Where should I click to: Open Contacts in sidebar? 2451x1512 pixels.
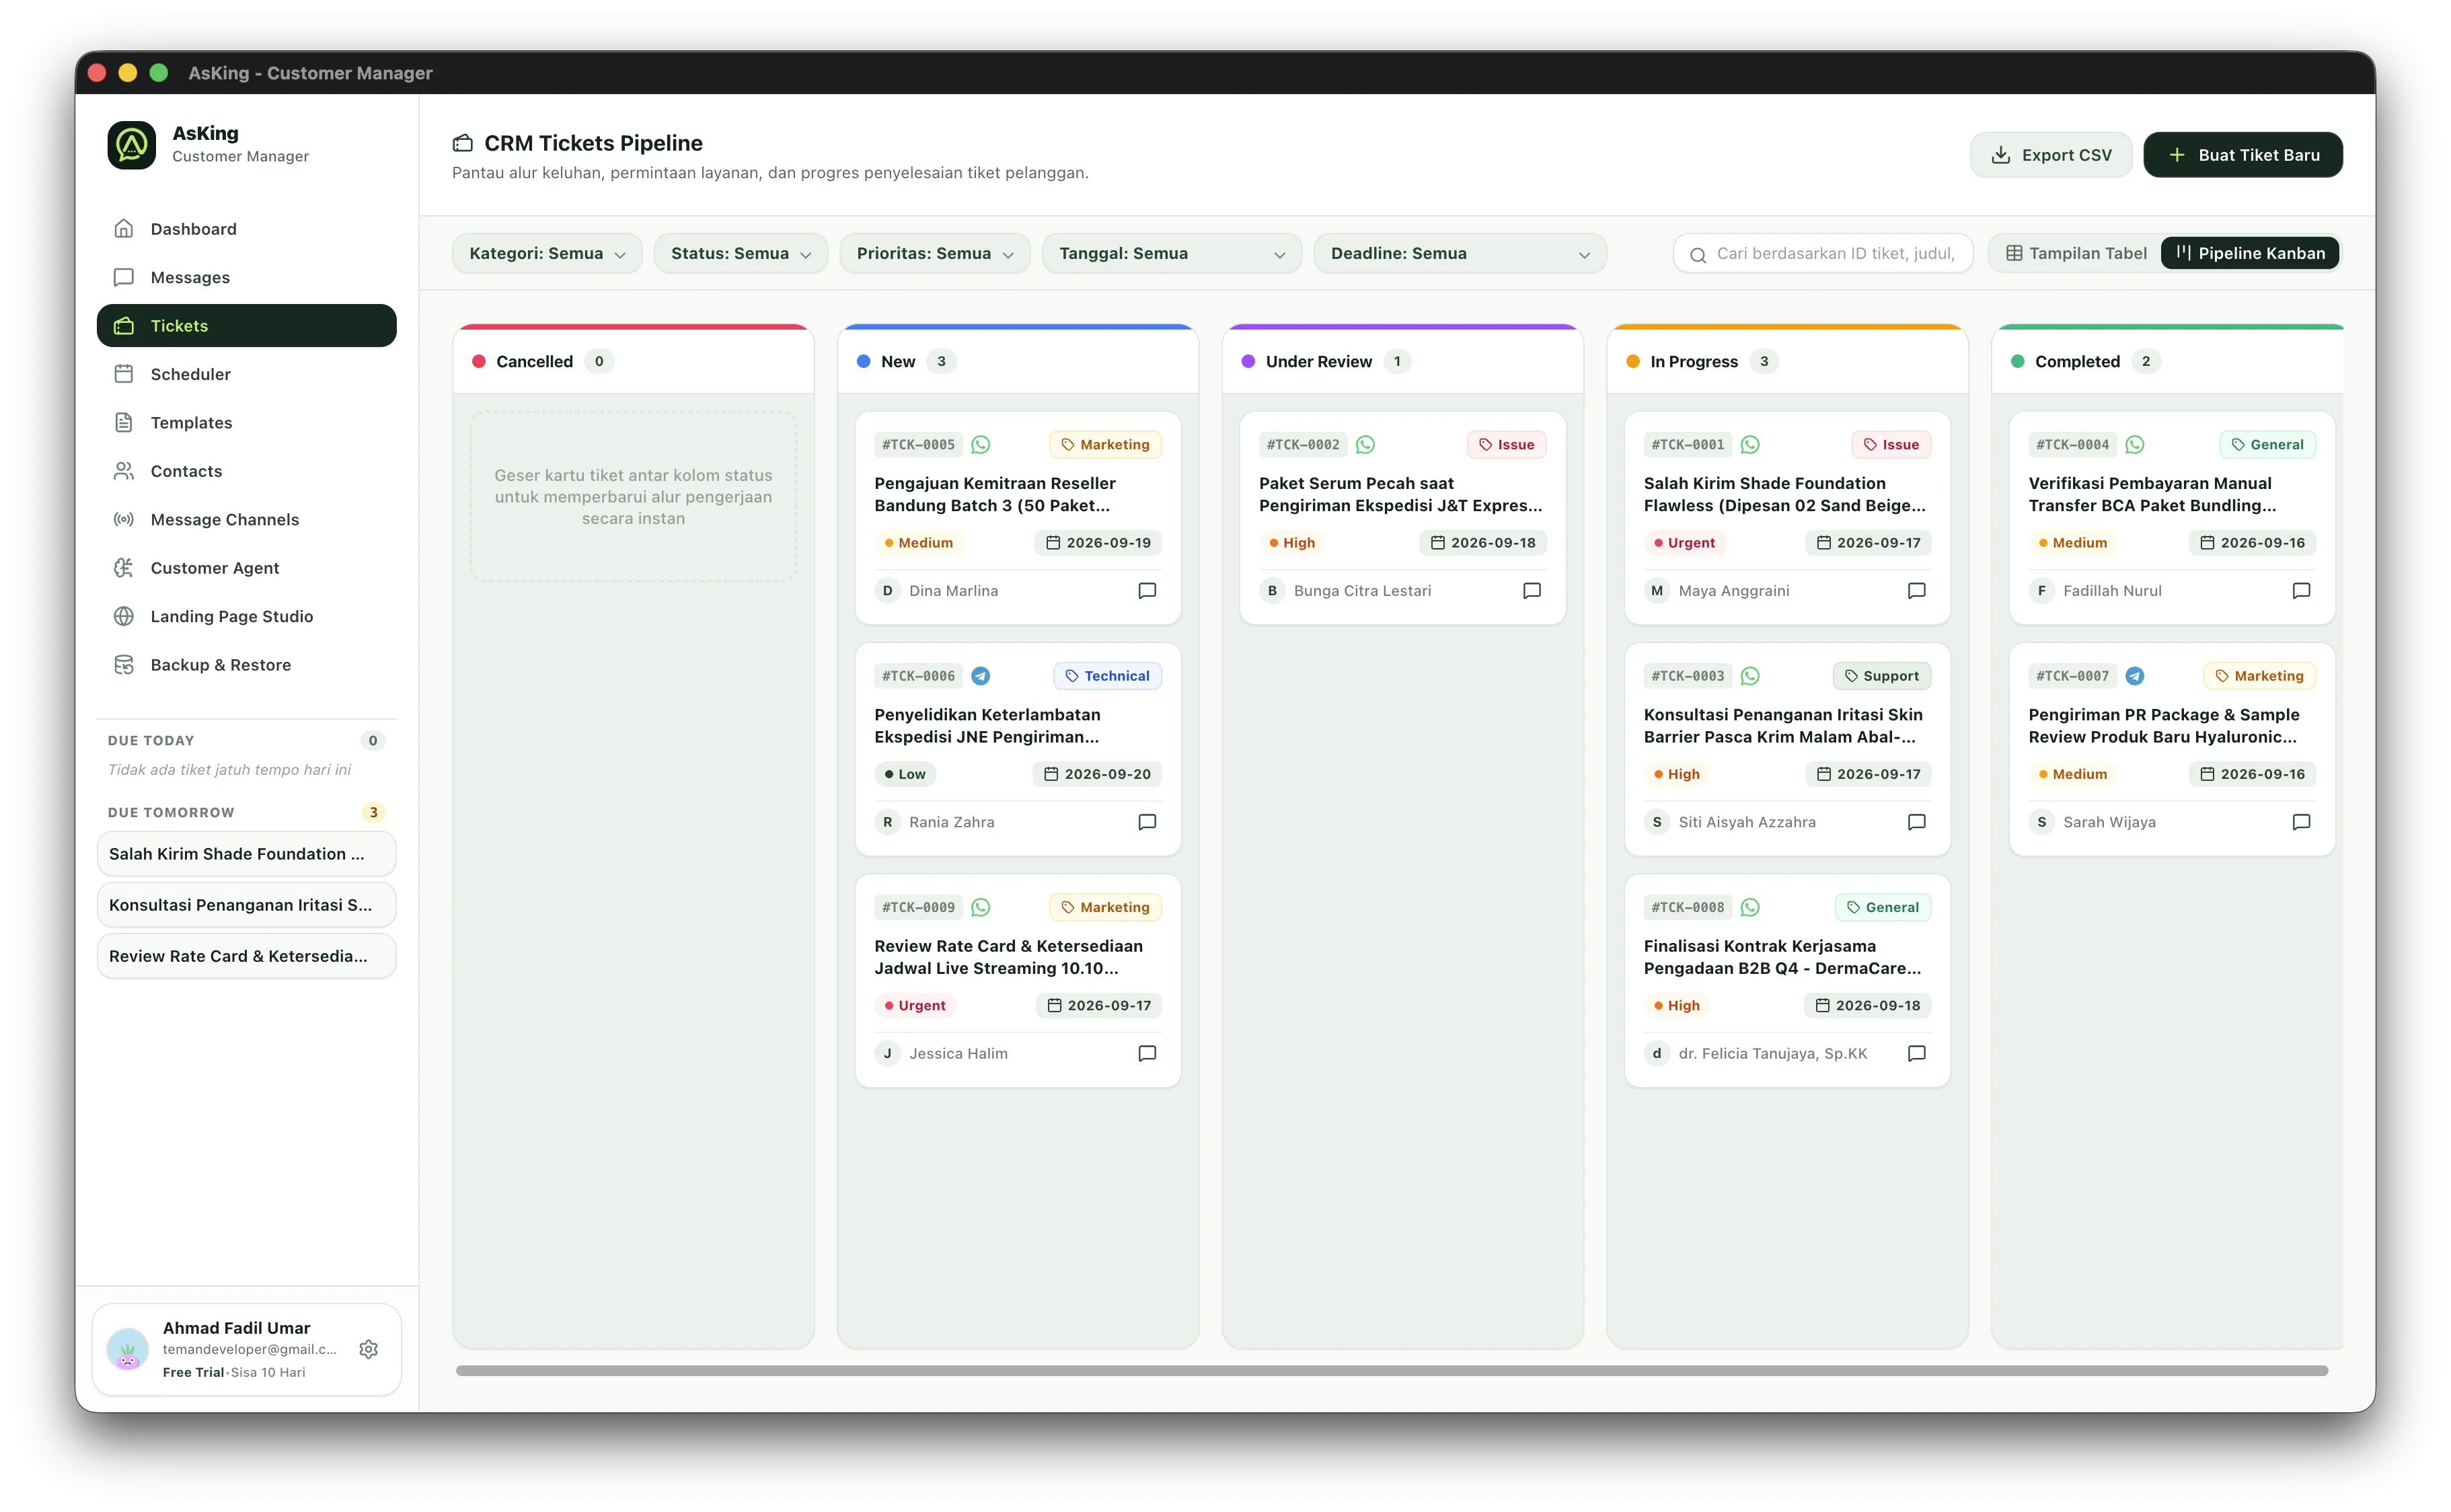(x=246, y=471)
